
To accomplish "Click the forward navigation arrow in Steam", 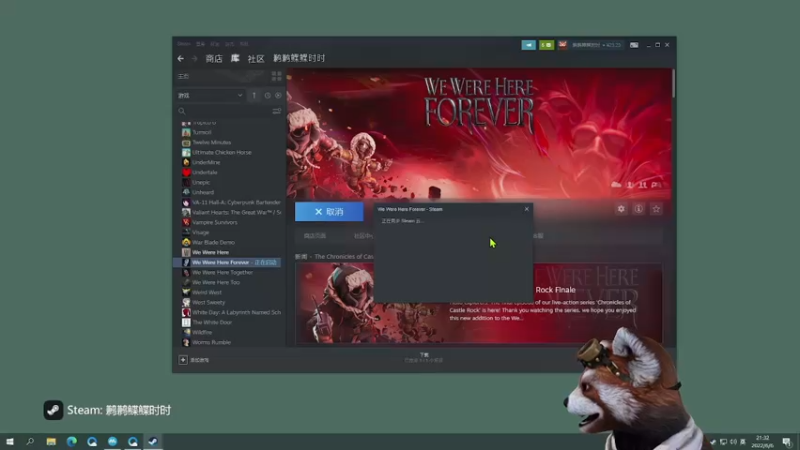I will [194, 59].
